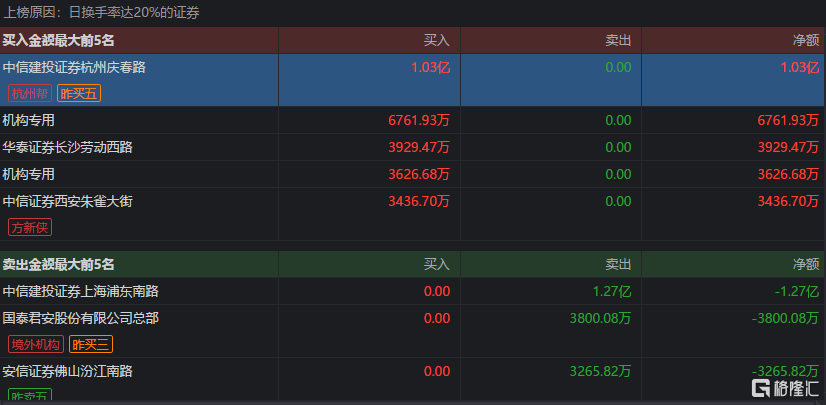Click 净额 column header in the buy table
Screen dimensions: 826x405
click(x=806, y=41)
